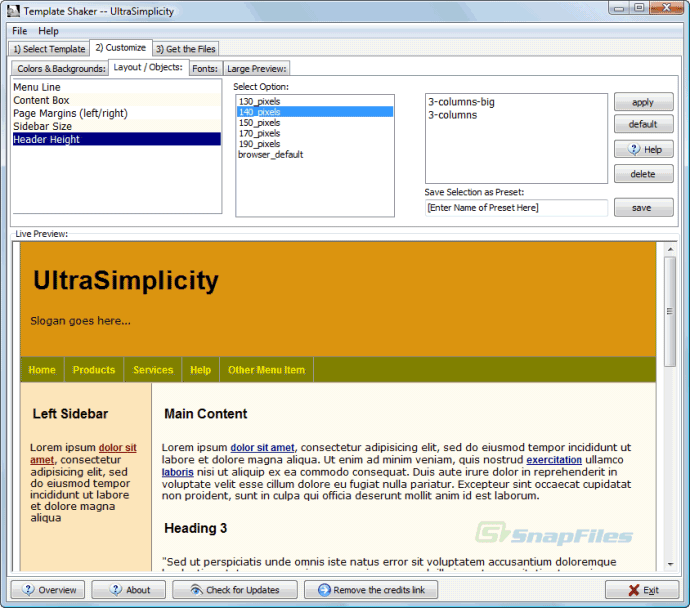690x608 pixels.
Task: Click the red X icon on Exit button
Action: click(634, 590)
